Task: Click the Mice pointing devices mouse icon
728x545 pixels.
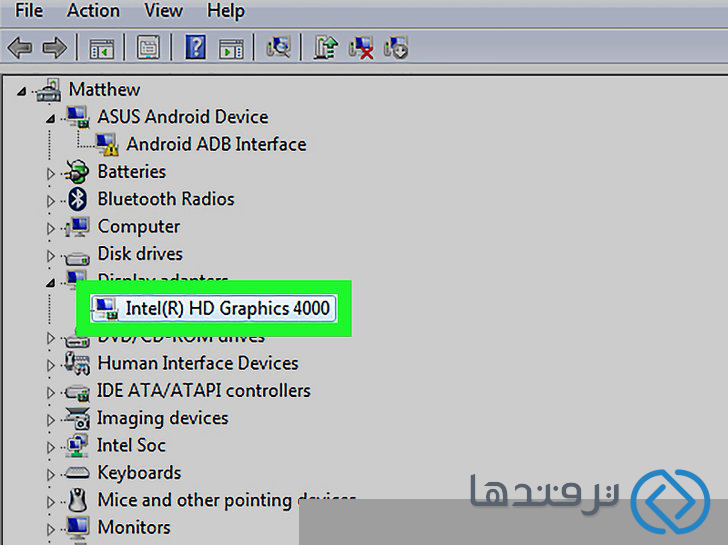Action: pos(78,500)
